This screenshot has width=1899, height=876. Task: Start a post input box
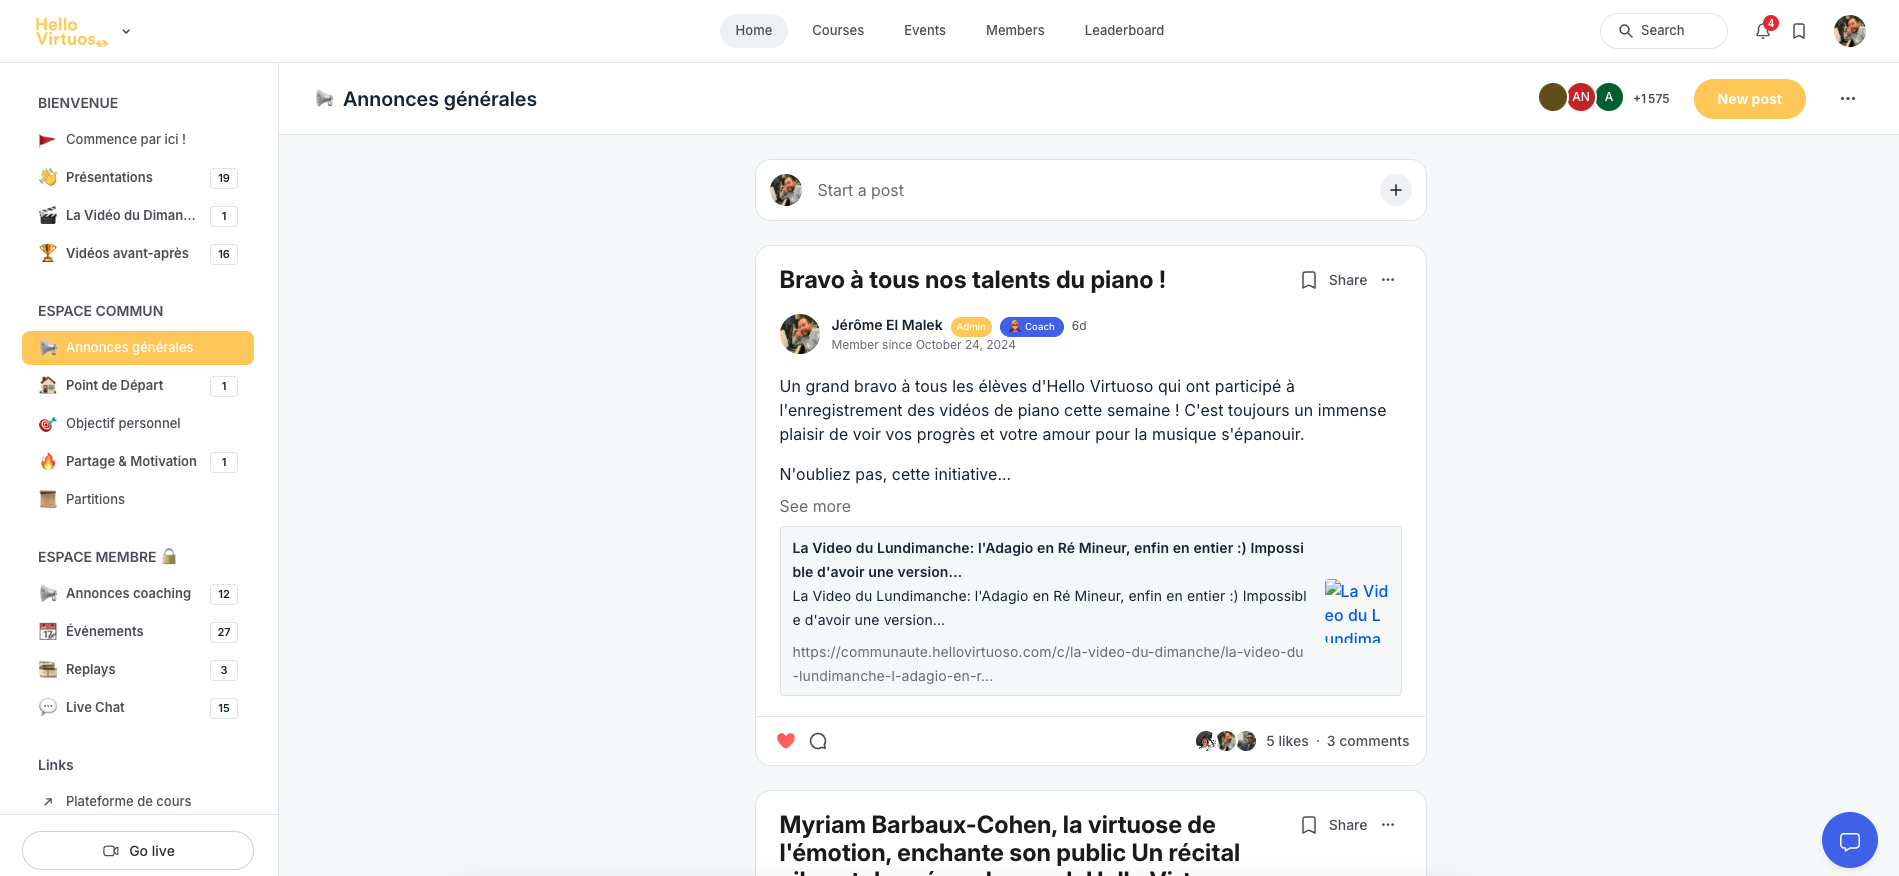coord(1091,190)
